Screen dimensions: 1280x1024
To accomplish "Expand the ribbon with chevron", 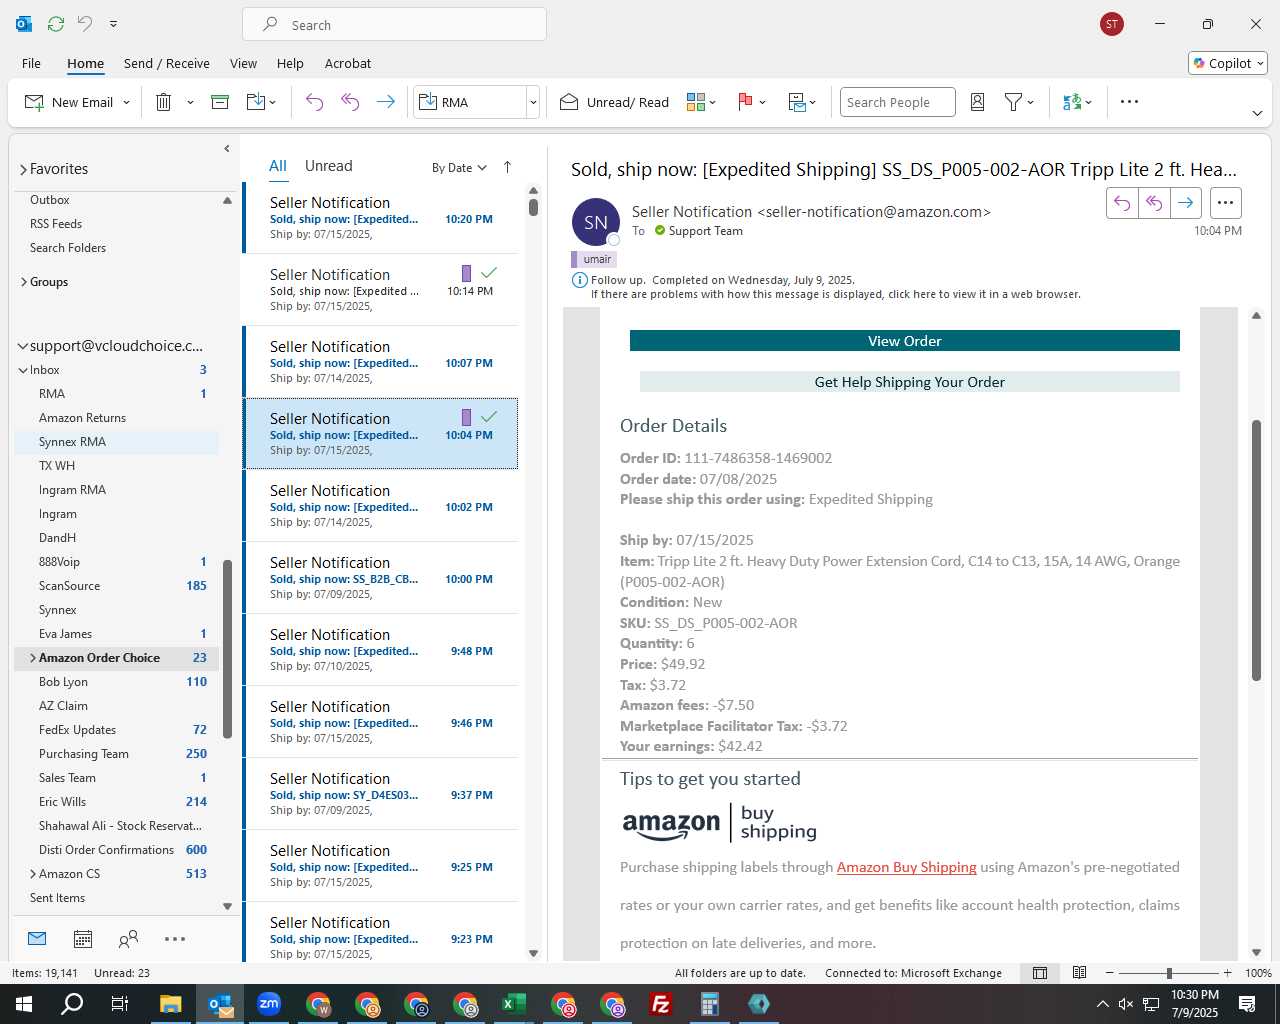I will 1257,113.
